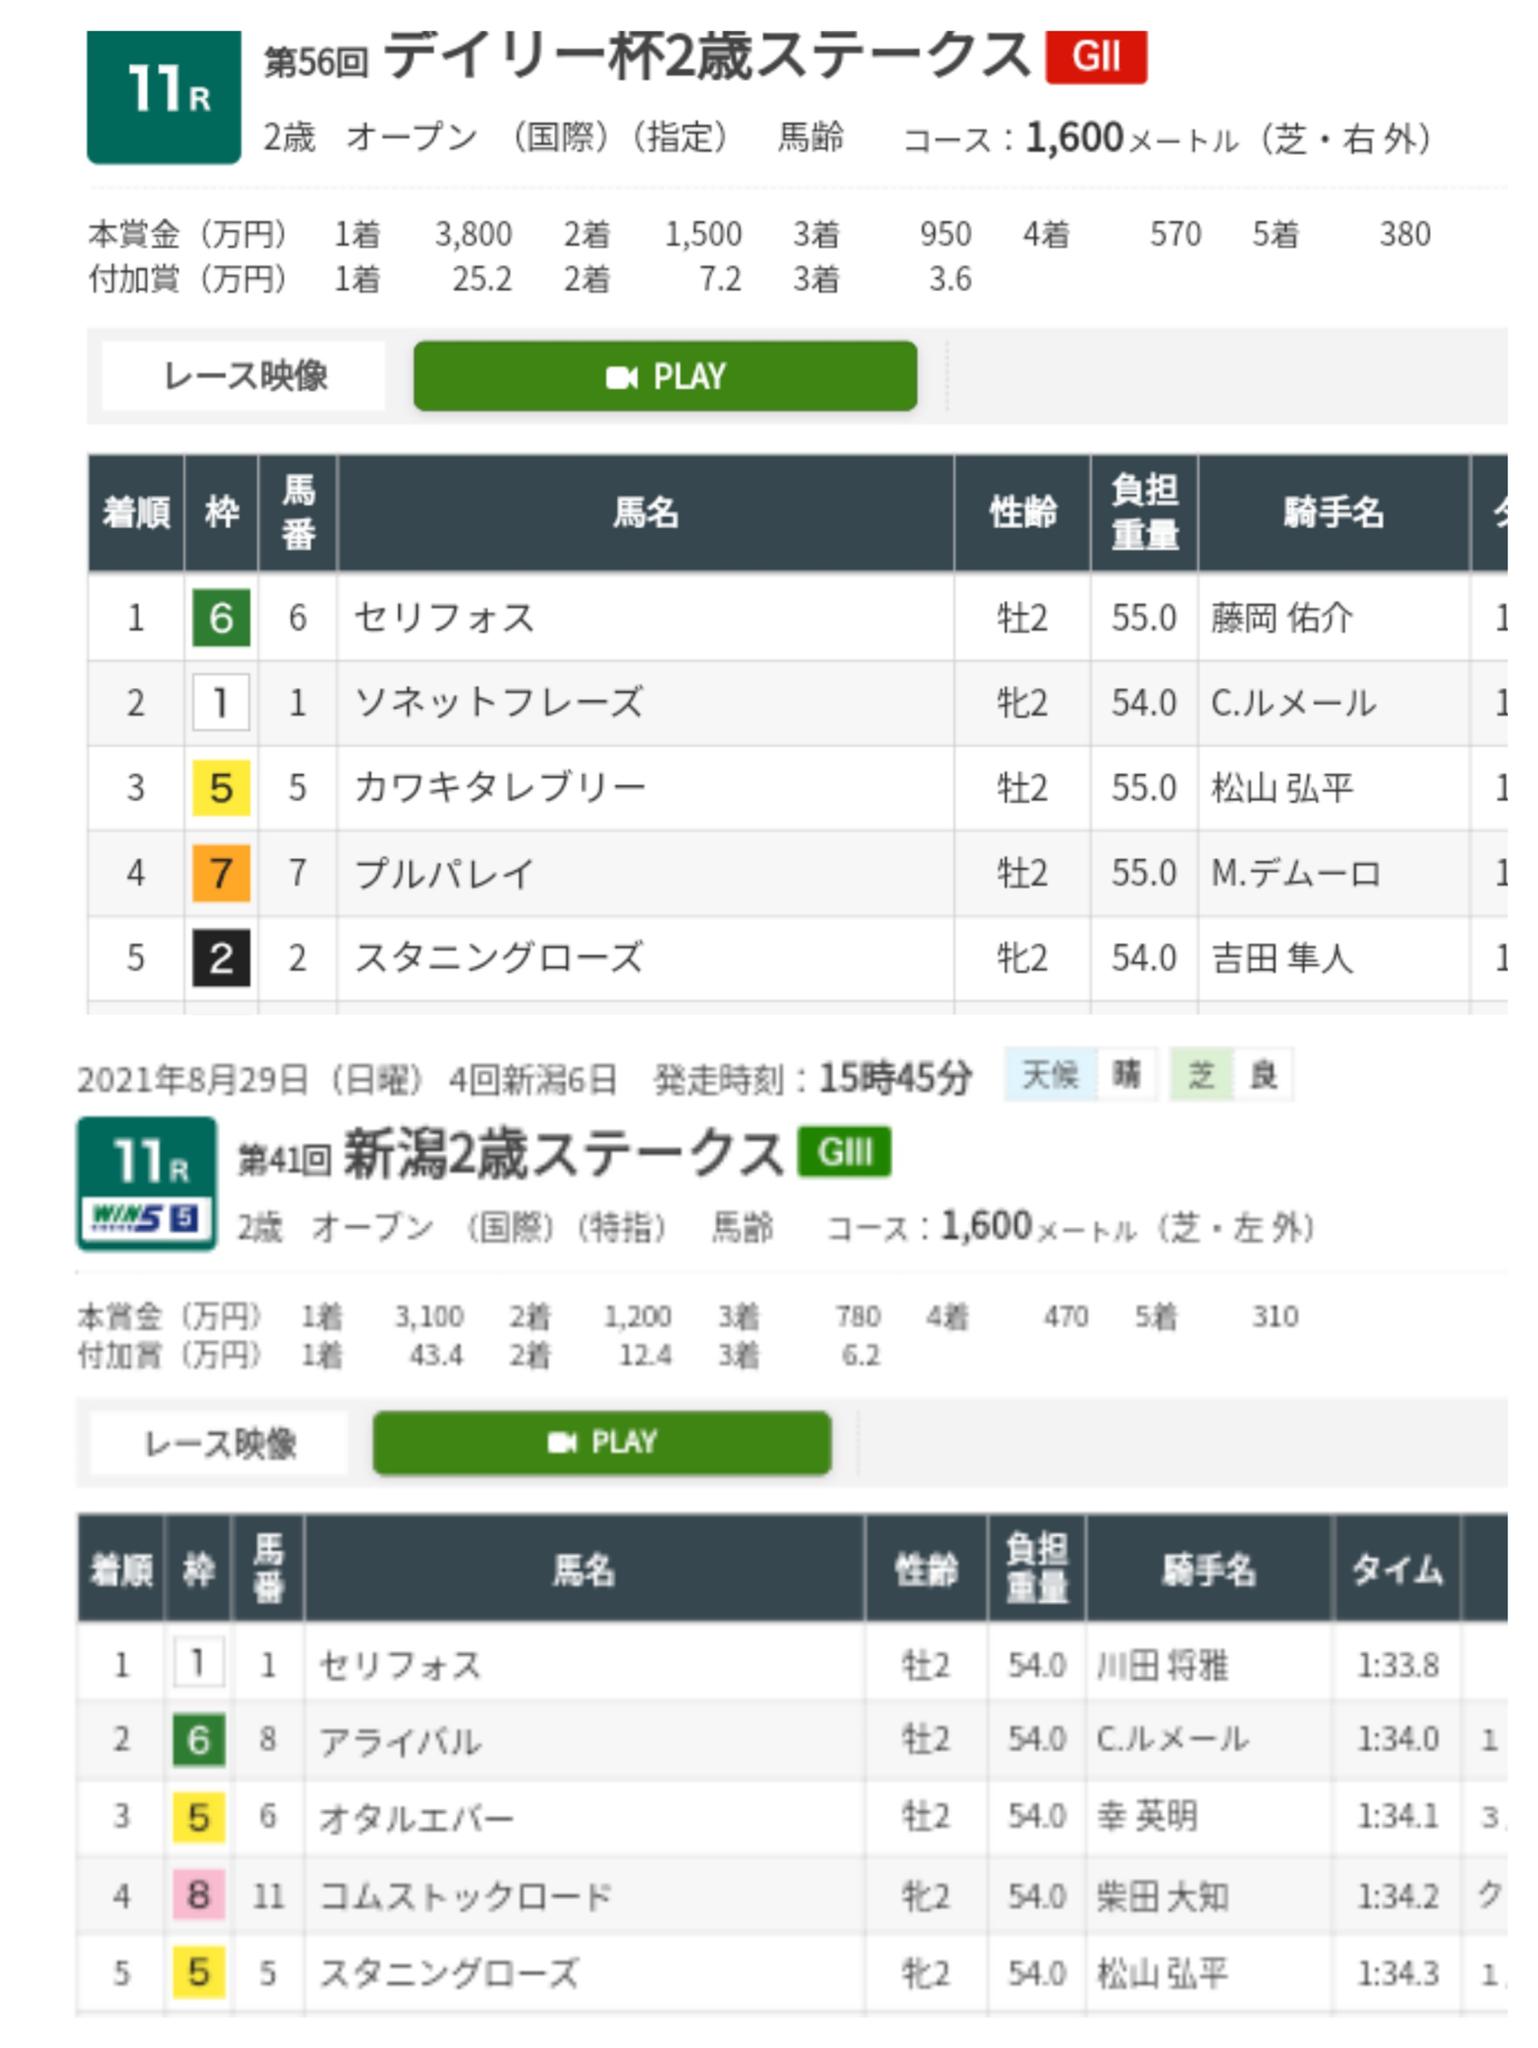Open horse セリフォス in Daily Hai results
The height and width of the screenshot is (2048, 1538).
pos(444,618)
